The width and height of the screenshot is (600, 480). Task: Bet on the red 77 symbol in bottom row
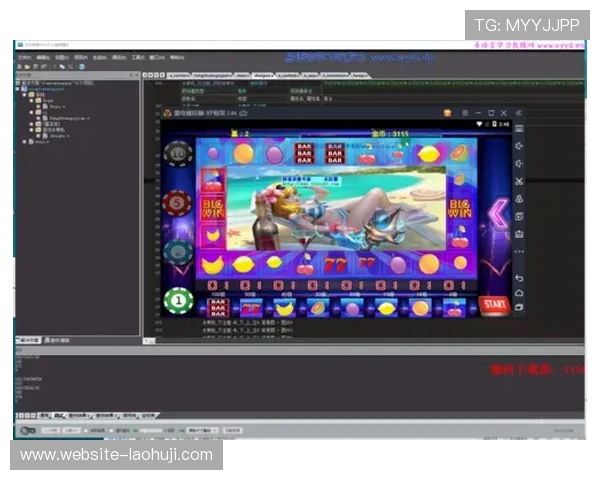click(x=251, y=307)
